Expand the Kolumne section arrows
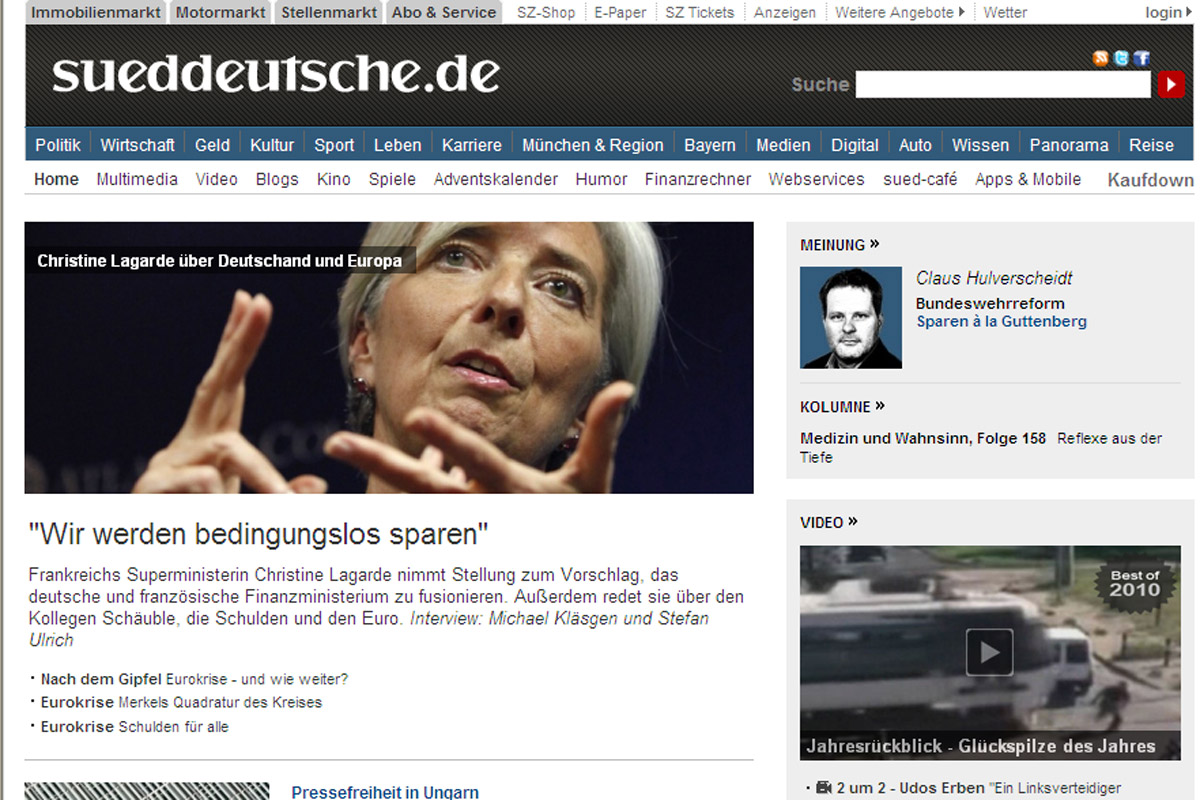This screenshot has width=1200, height=800. coord(880,406)
